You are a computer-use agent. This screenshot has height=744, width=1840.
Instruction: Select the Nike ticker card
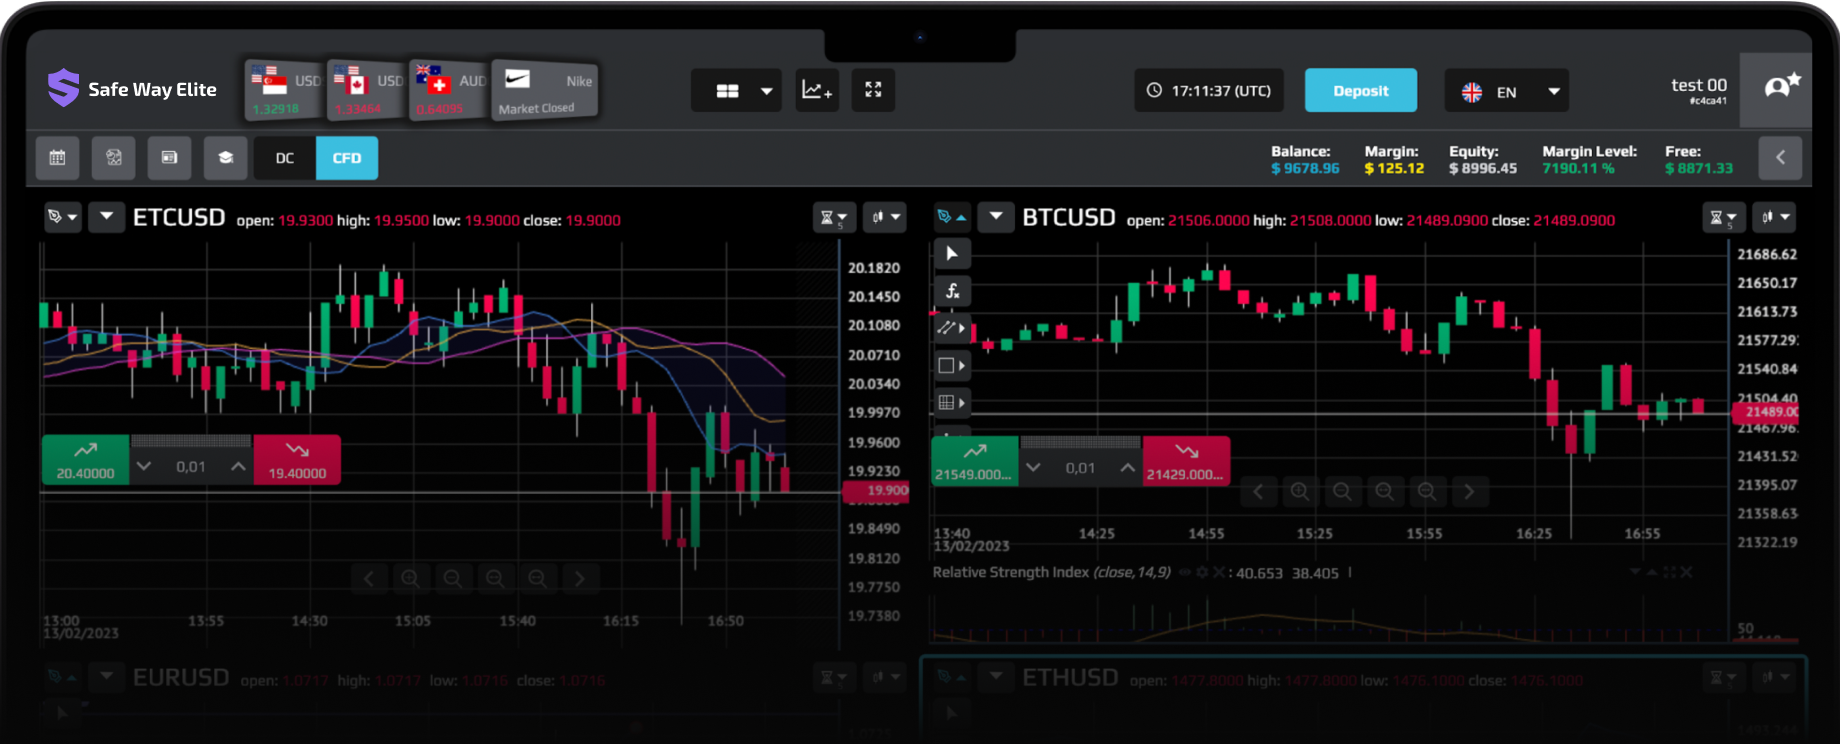[x=545, y=90]
